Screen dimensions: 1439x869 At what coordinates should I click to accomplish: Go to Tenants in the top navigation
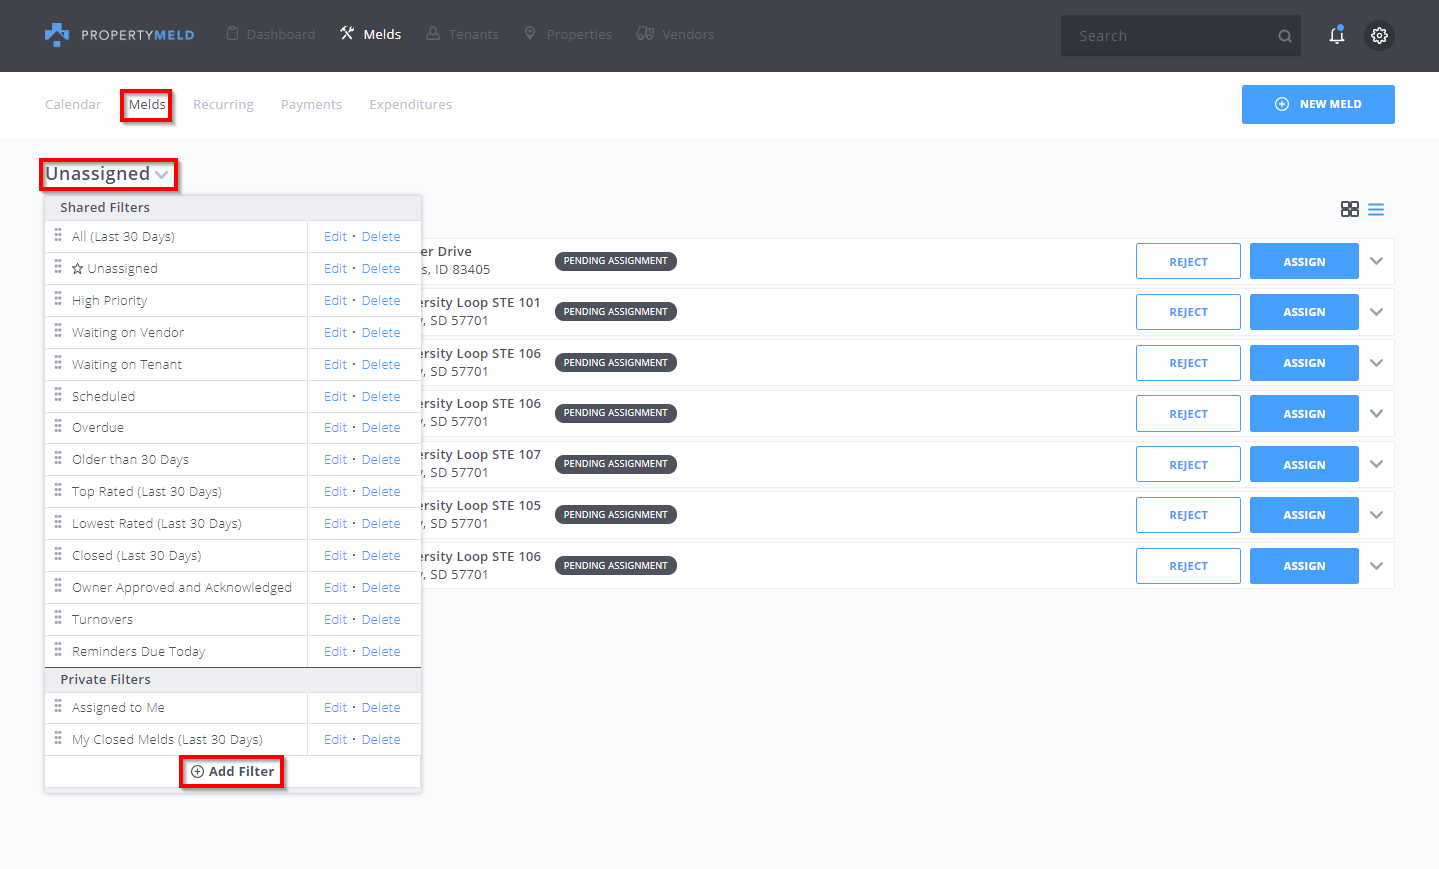[x=462, y=34]
